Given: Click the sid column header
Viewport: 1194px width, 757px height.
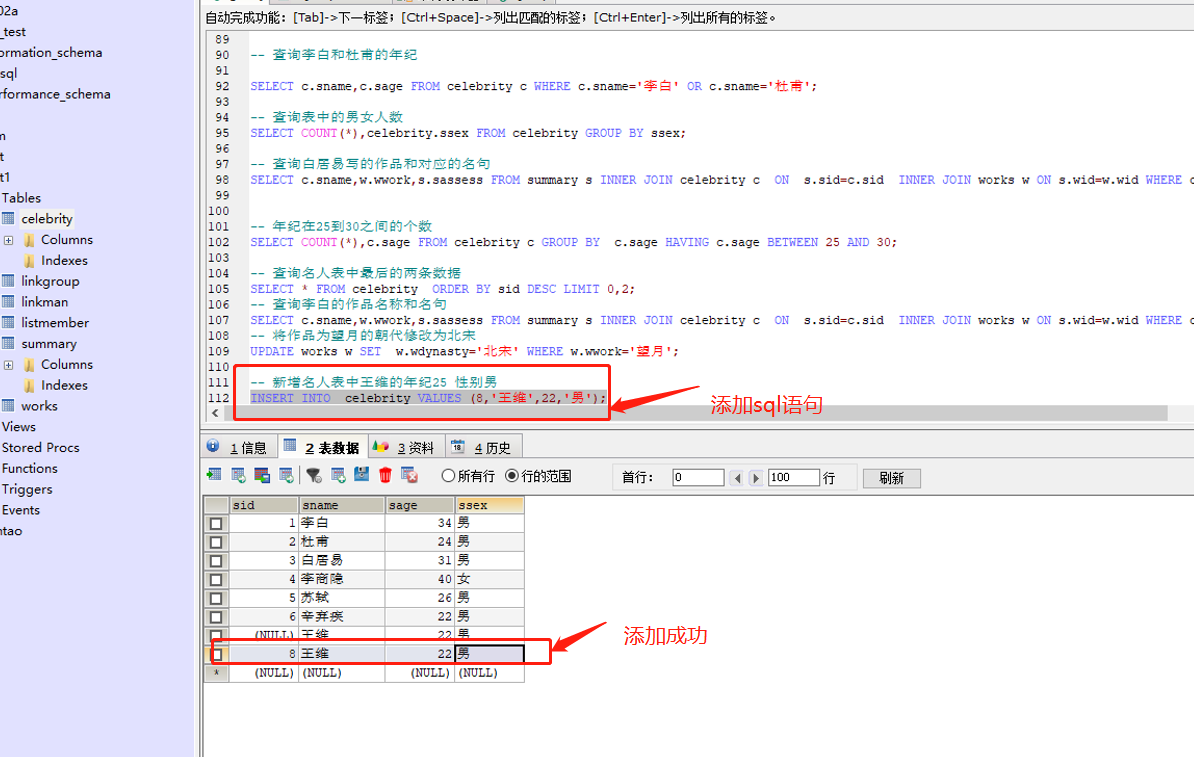Looking at the screenshot, I should [x=263, y=505].
